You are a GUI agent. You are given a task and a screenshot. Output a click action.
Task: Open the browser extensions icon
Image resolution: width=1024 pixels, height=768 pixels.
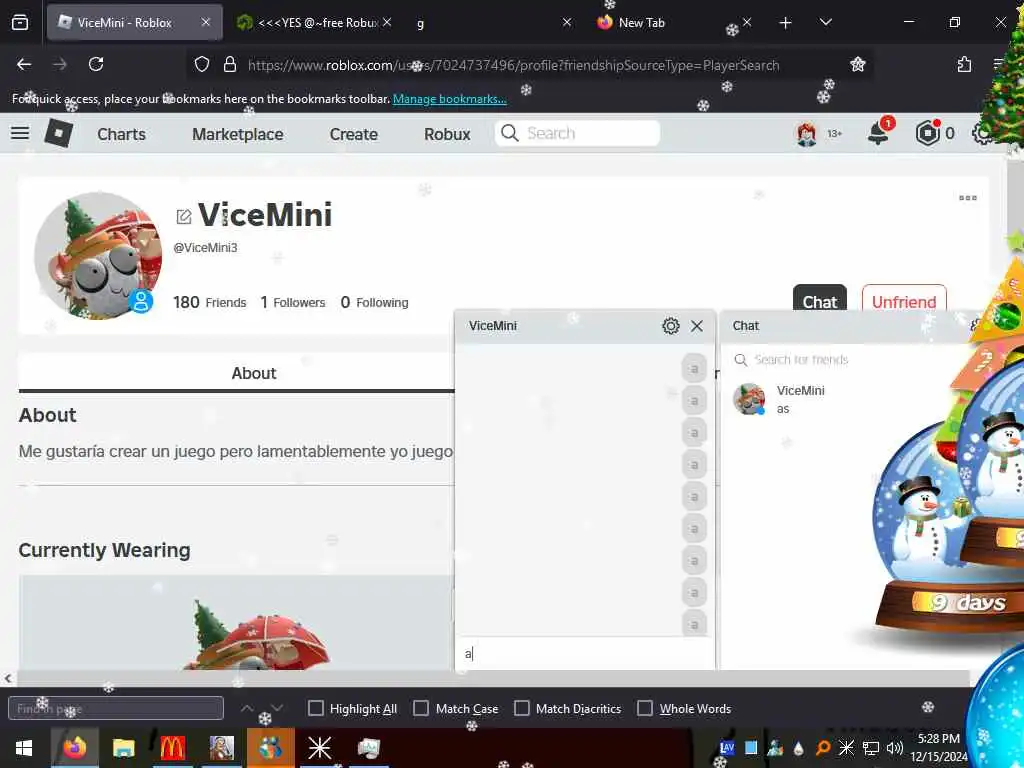coord(964,64)
